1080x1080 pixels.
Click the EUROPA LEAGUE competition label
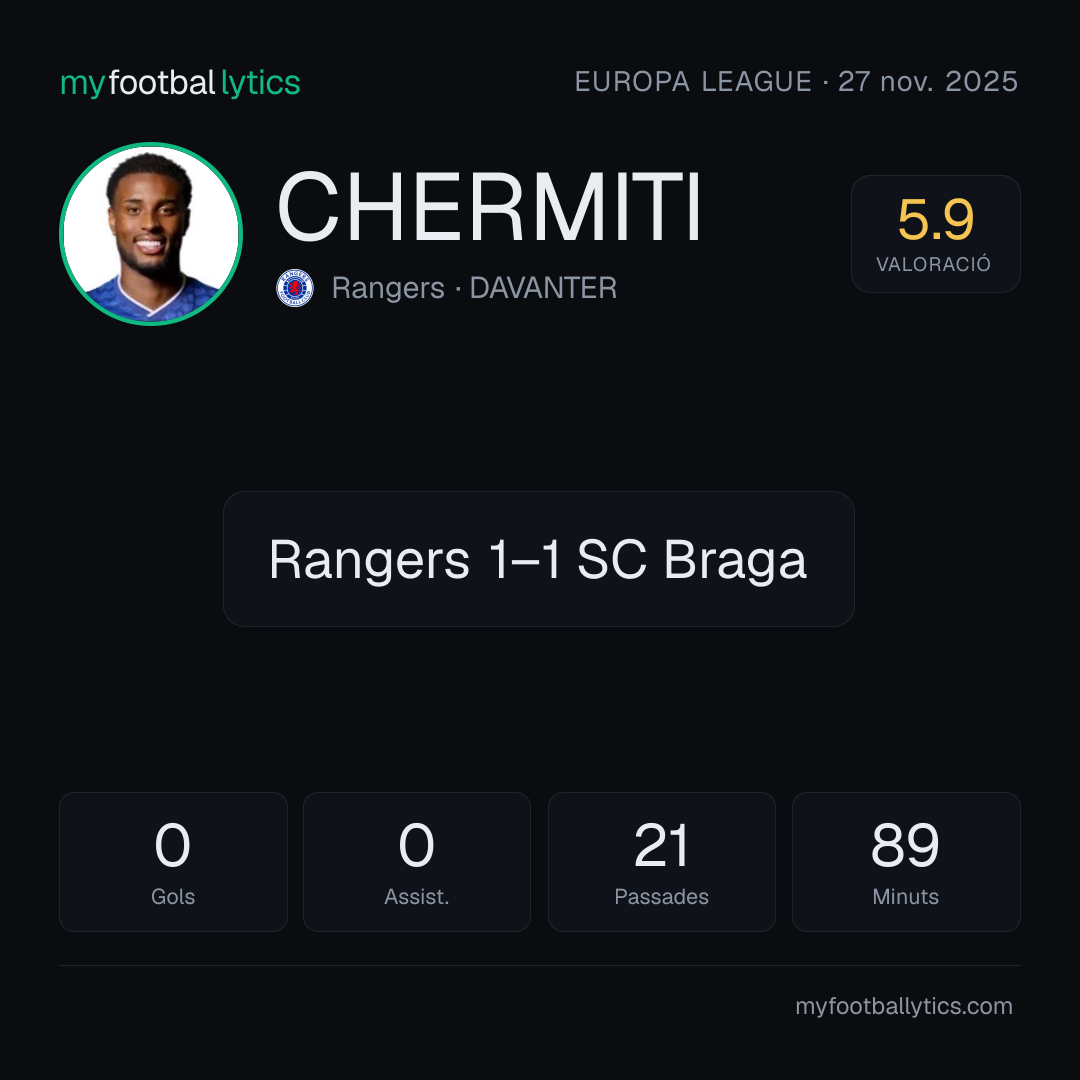(693, 82)
